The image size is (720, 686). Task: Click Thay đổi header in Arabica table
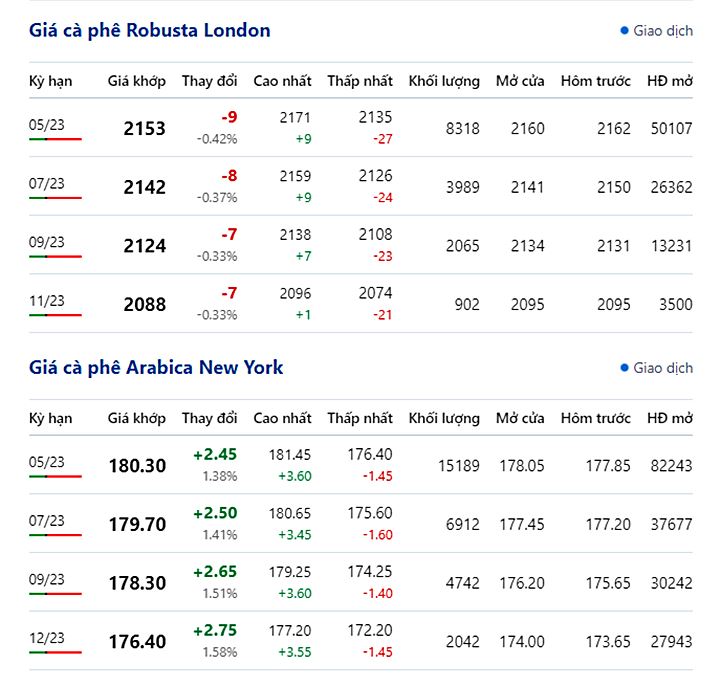[209, 418]
